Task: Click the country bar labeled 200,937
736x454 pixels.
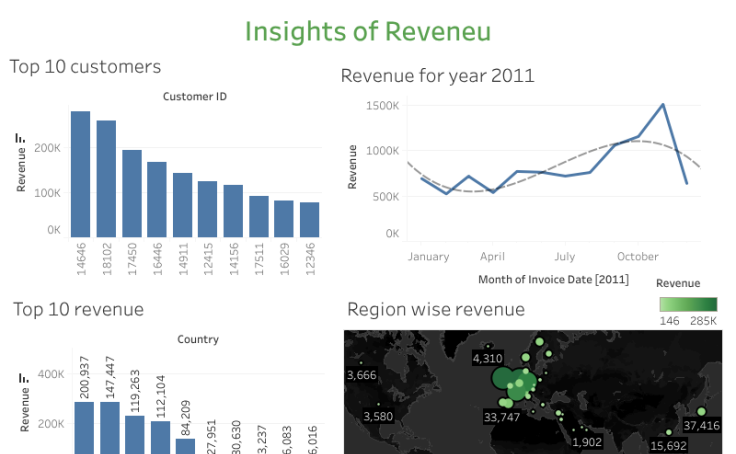Action: [84, 427]
